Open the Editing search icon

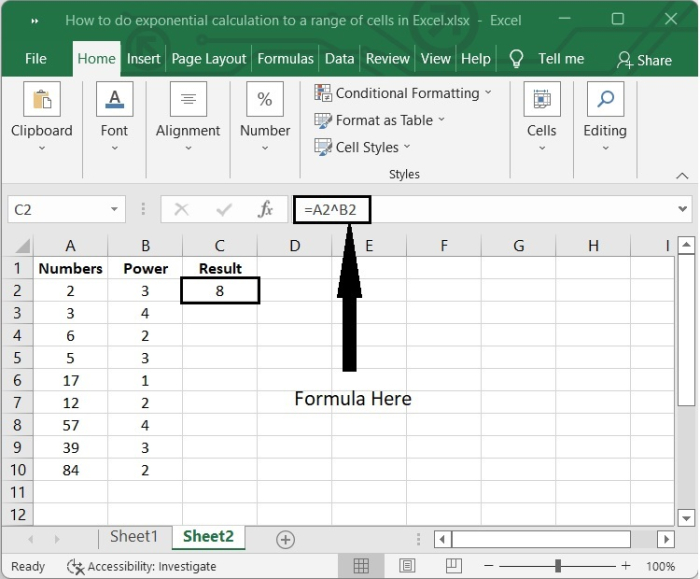(605, 100)
